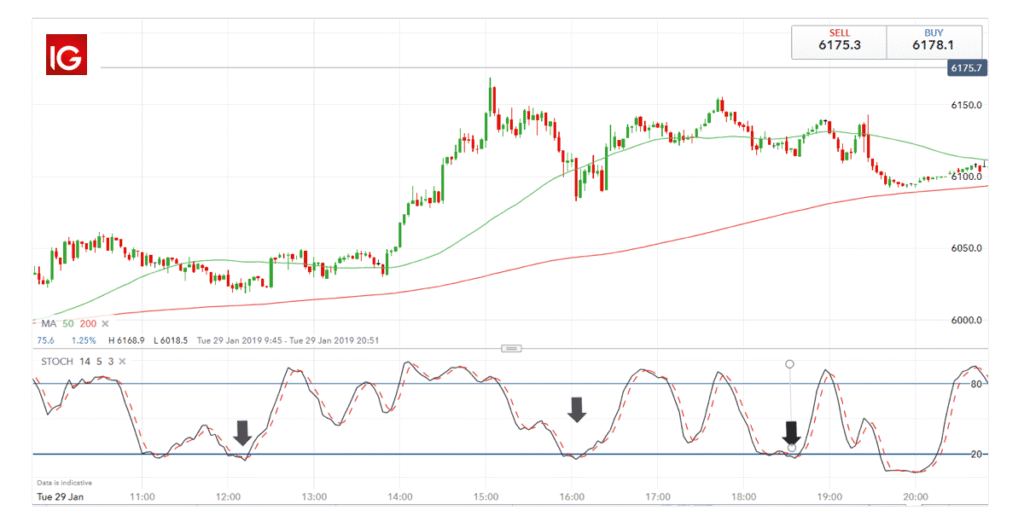
Task: Click the red IG logo
Action: [x=67, y=54]
